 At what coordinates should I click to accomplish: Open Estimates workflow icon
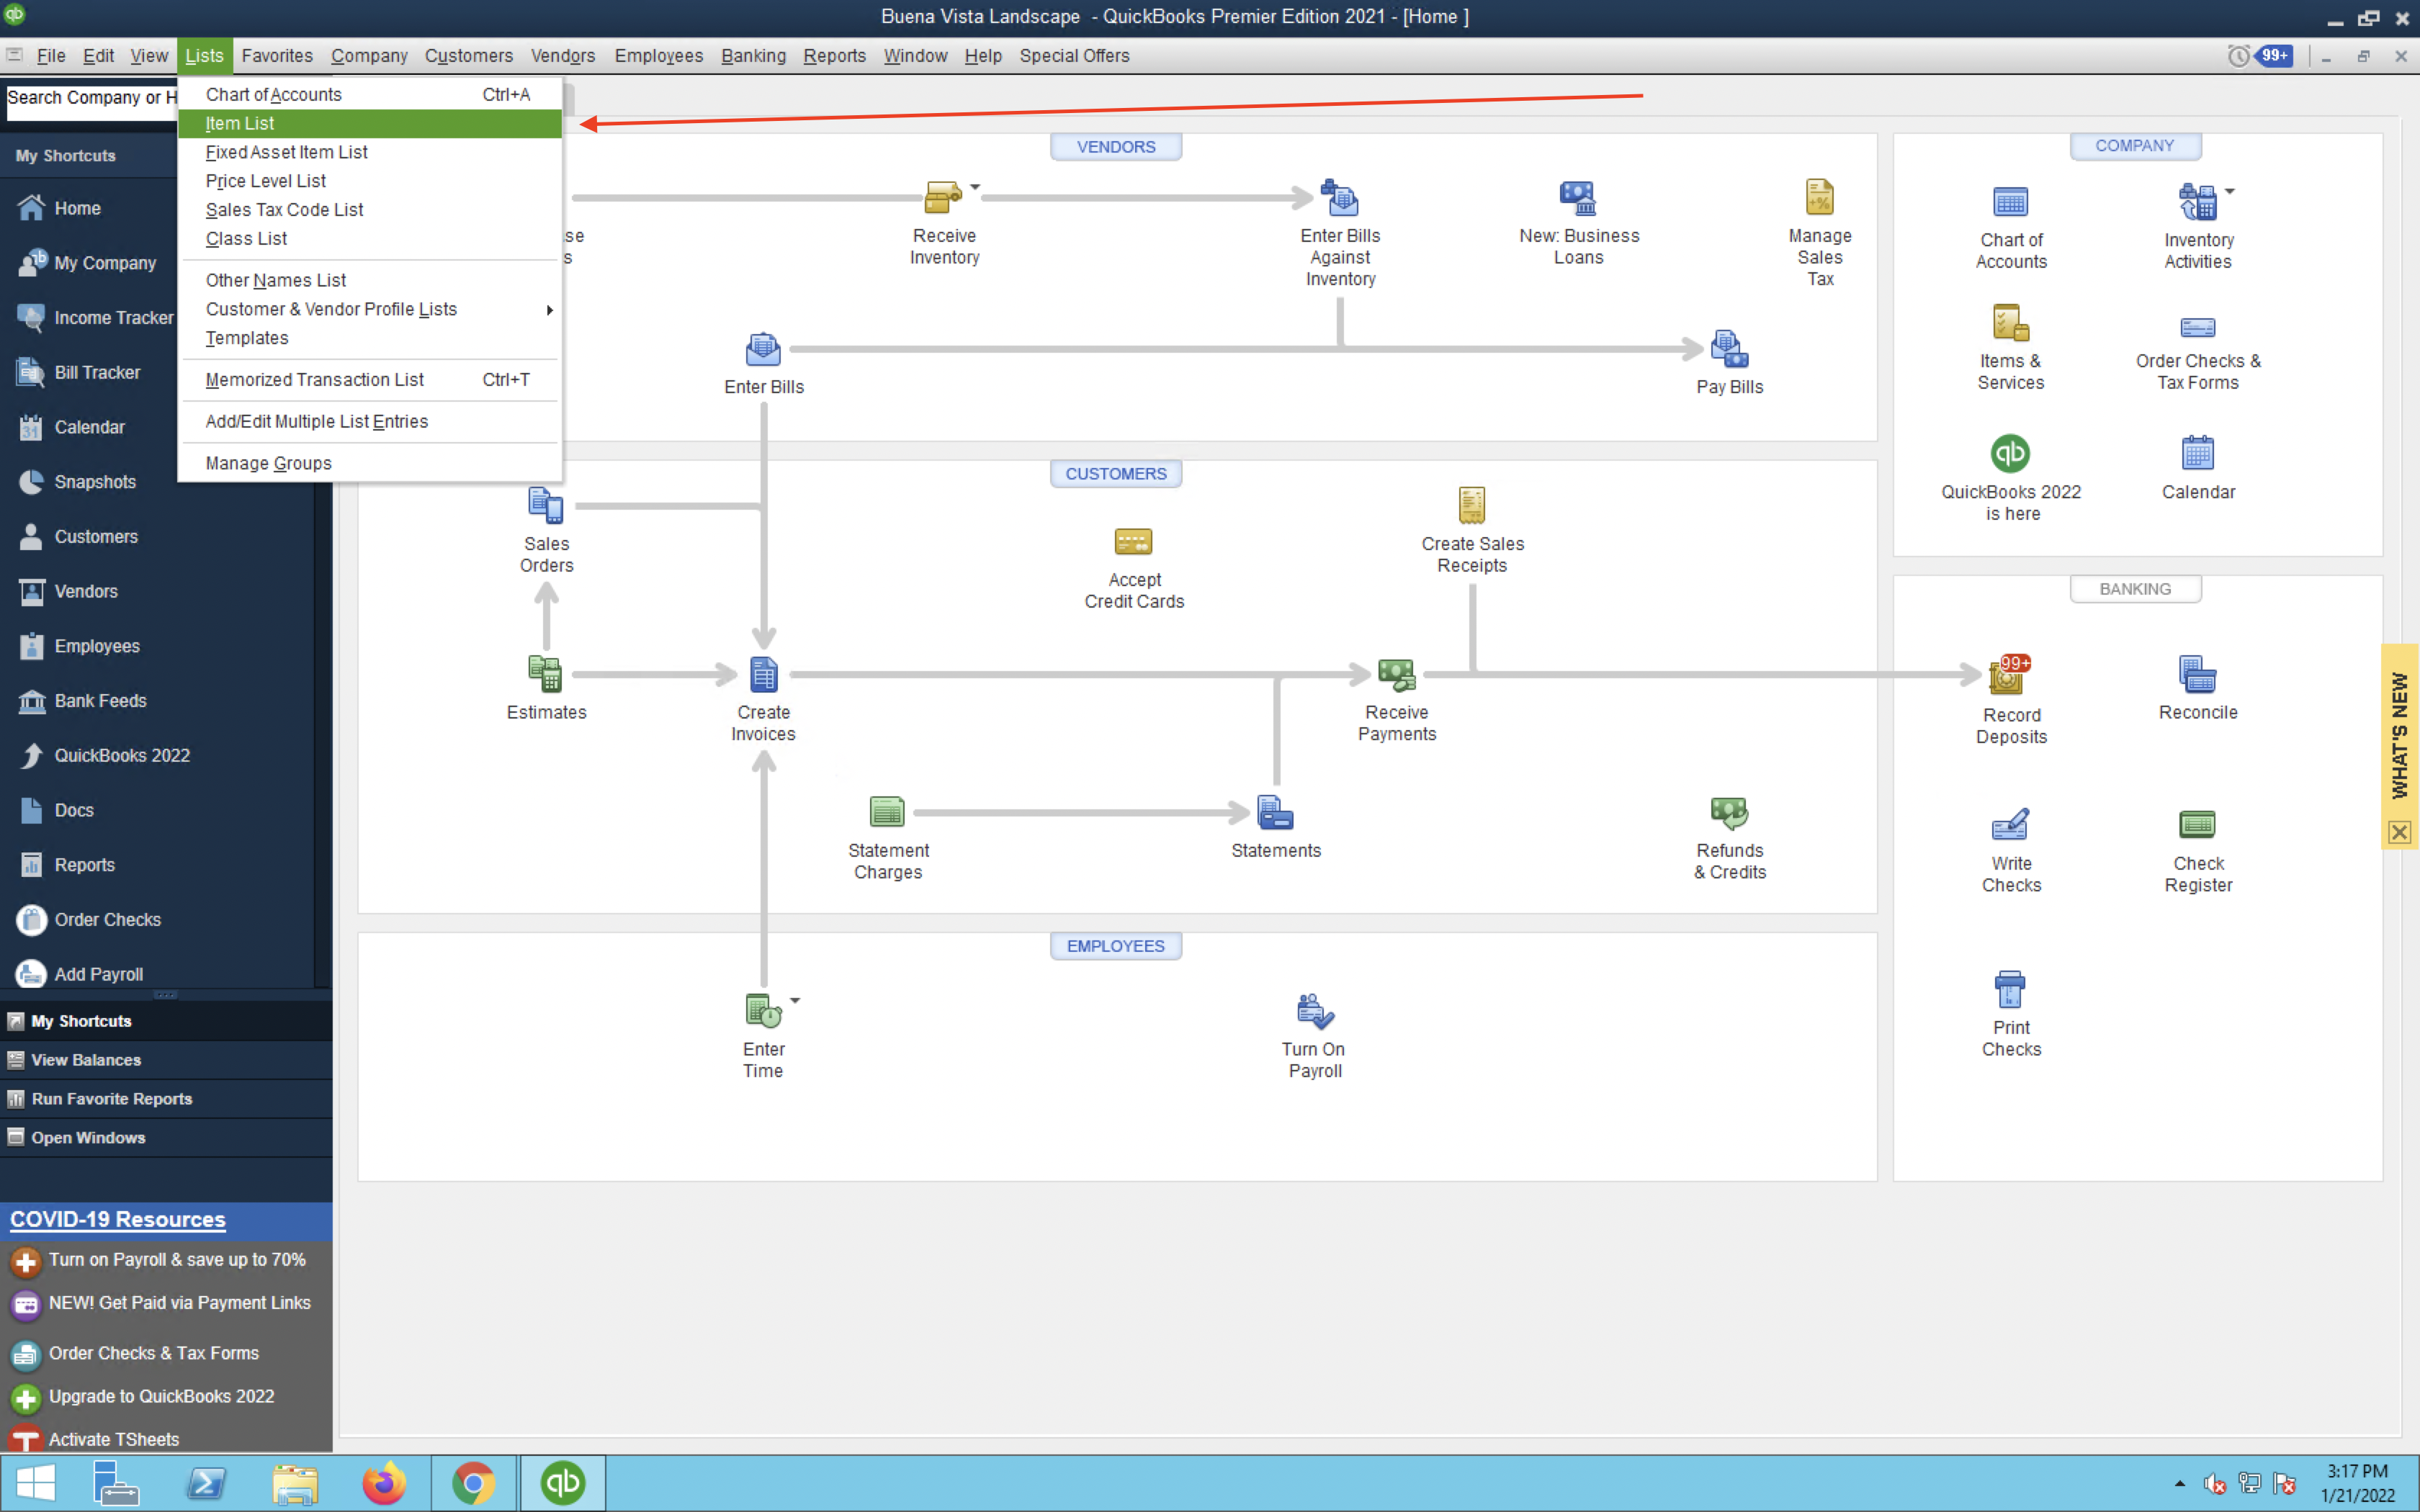pyautogui.click(x=546, y=675)
